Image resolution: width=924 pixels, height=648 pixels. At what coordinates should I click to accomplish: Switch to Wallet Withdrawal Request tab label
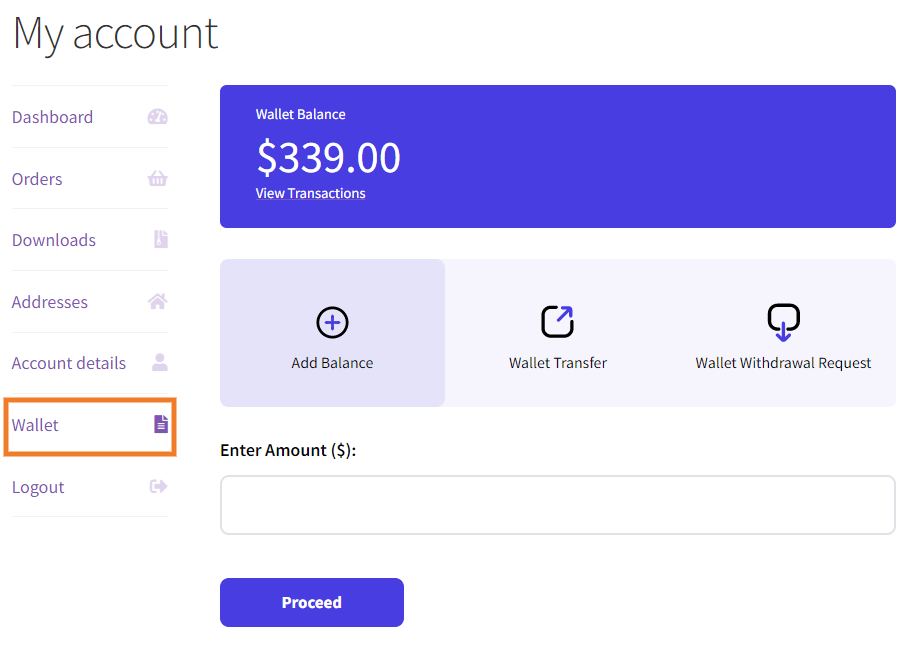783,363
